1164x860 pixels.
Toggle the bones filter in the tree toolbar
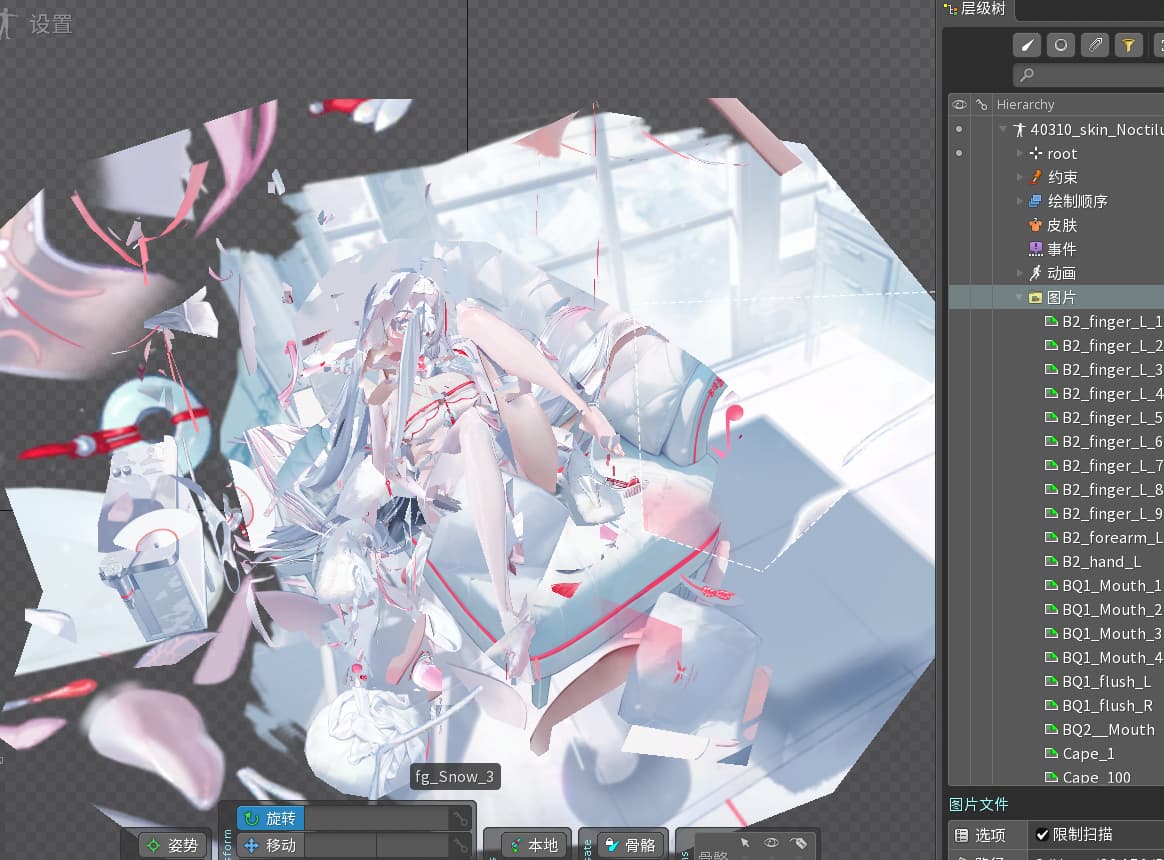(x=1027, y=45)
